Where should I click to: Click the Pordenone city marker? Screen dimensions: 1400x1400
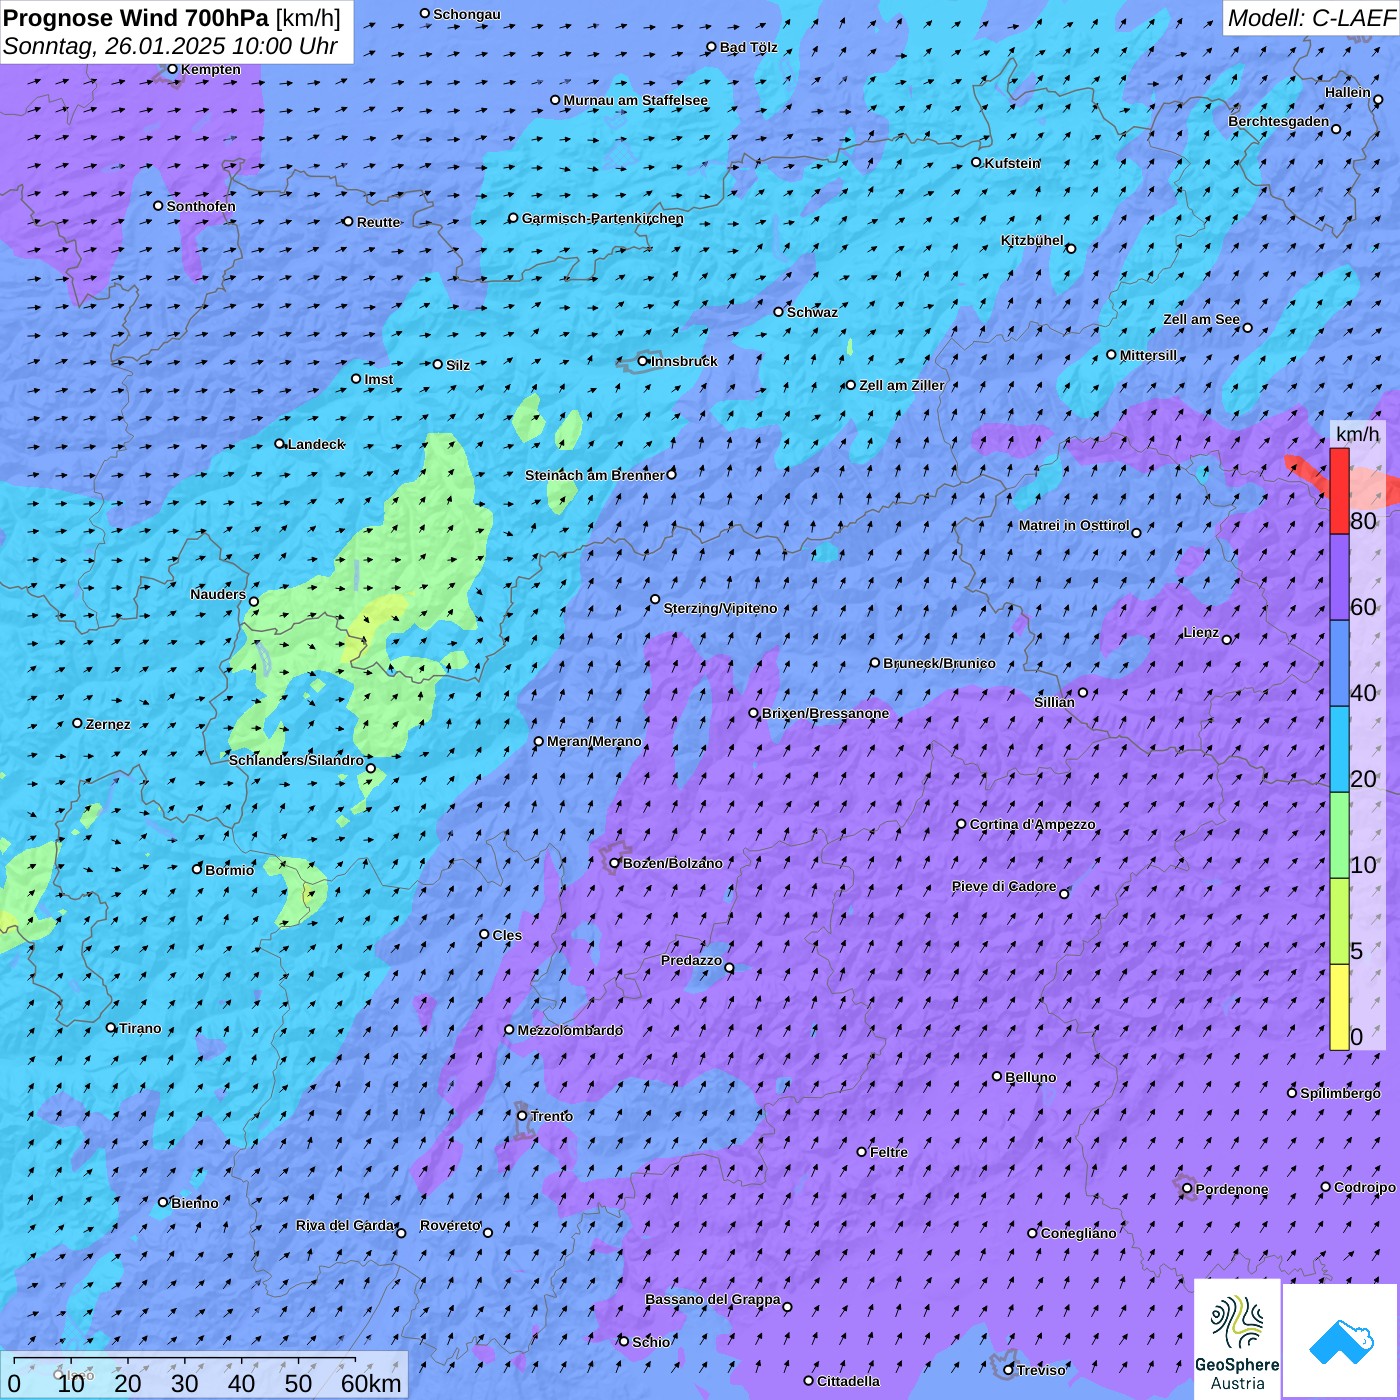(1187, 1189)
